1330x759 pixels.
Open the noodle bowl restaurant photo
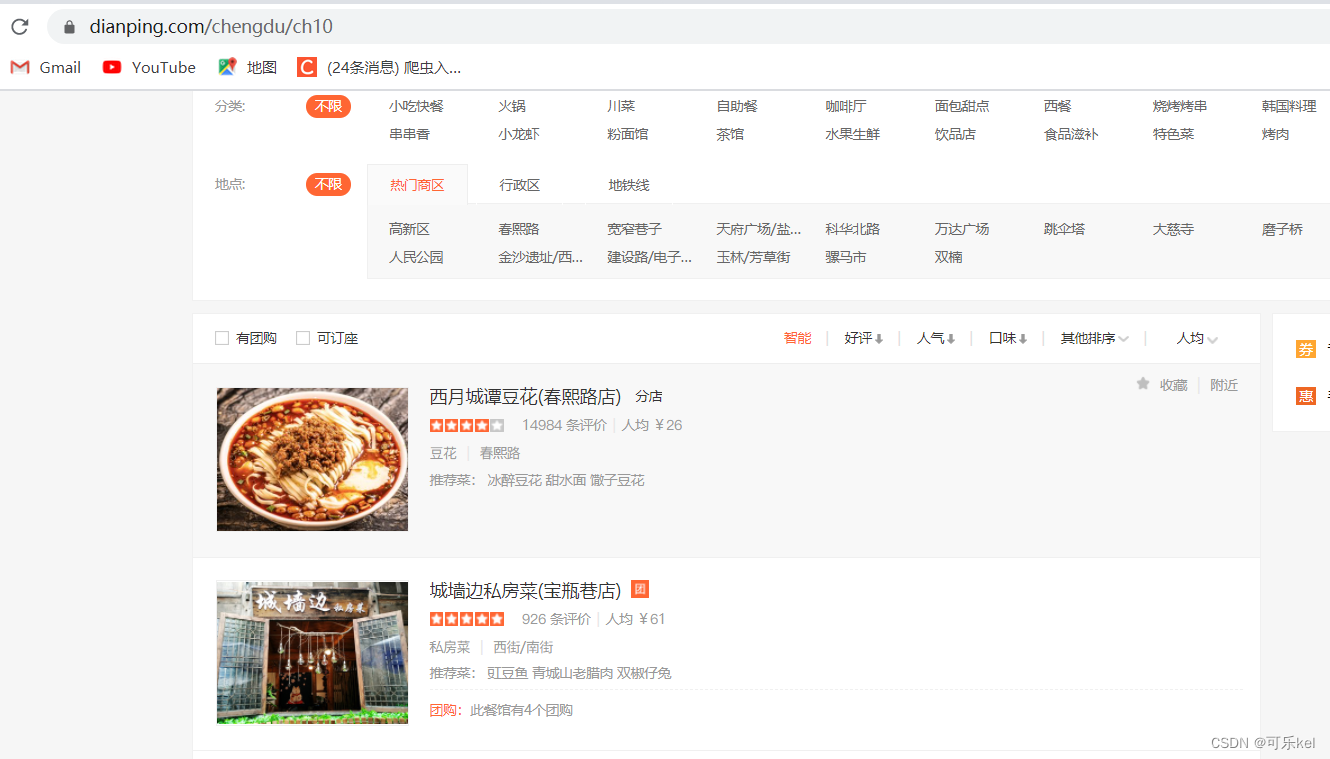pos(312,459)
